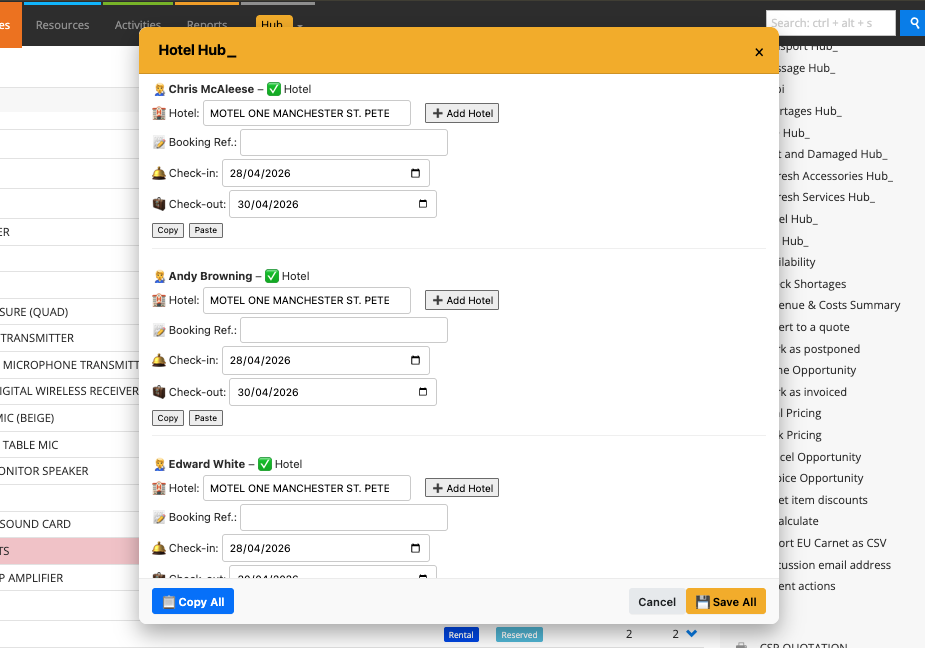
Task: Click Add Hotel for Andy Browning
Action: pos(462,300)
